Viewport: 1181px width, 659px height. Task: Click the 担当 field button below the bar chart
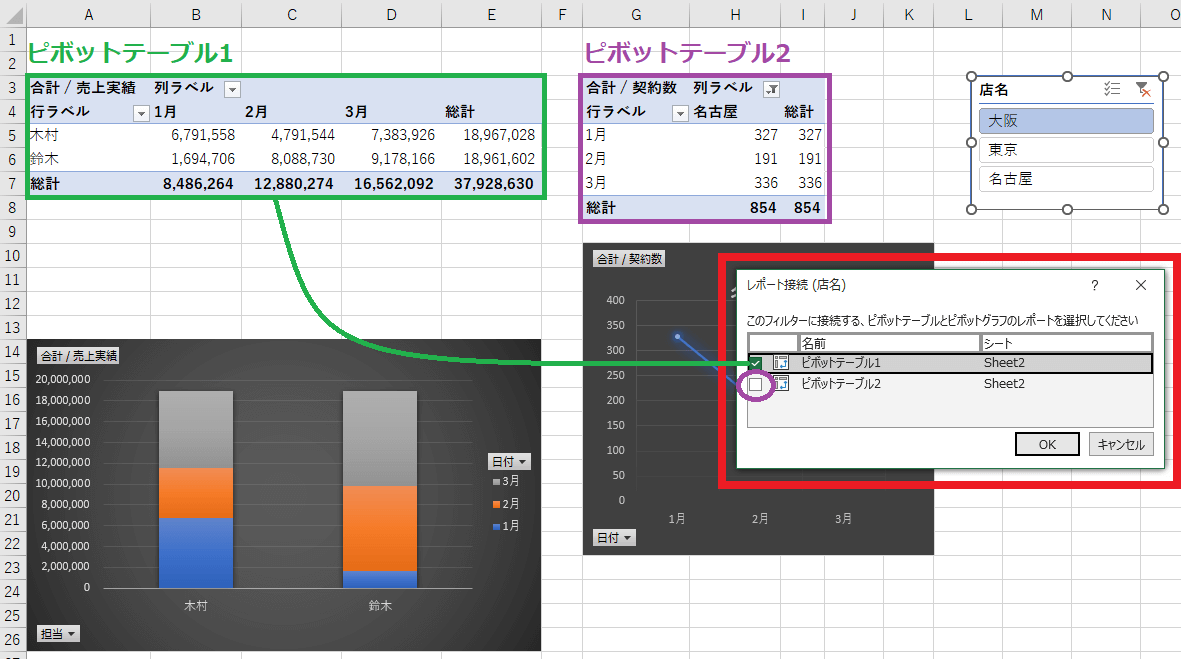pos(59,632)
